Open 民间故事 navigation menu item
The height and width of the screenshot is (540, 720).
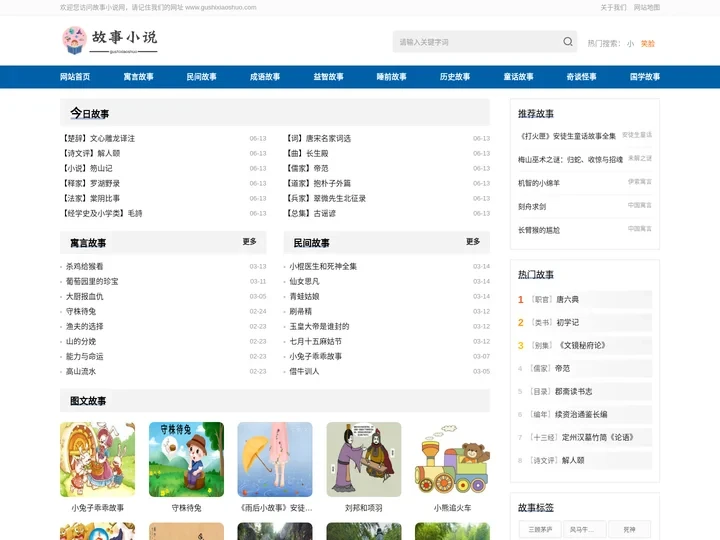(x=202, y=77)
